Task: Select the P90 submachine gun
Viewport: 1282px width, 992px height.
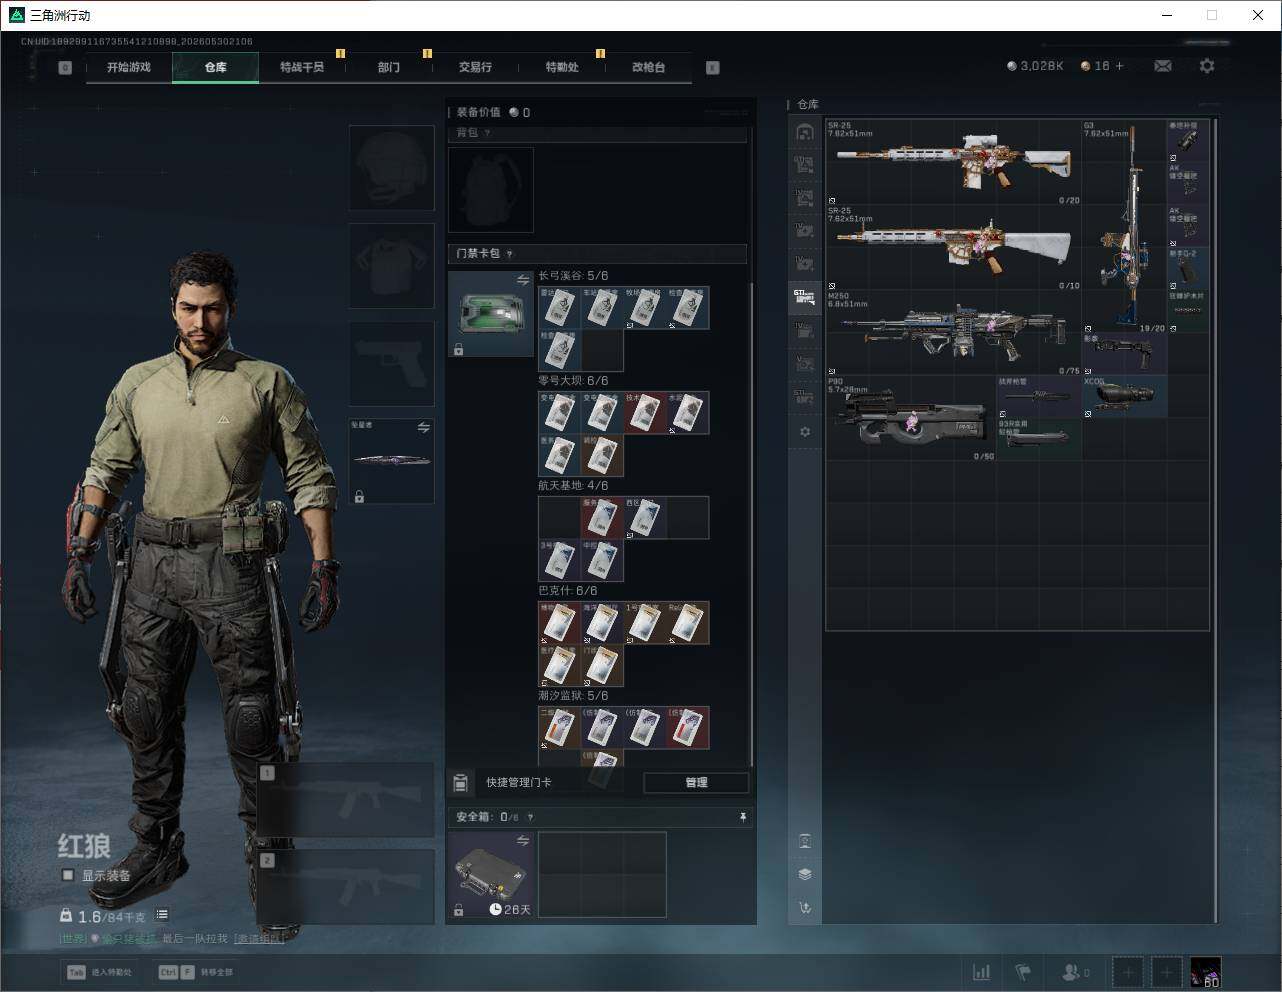Action: (911, 419)
